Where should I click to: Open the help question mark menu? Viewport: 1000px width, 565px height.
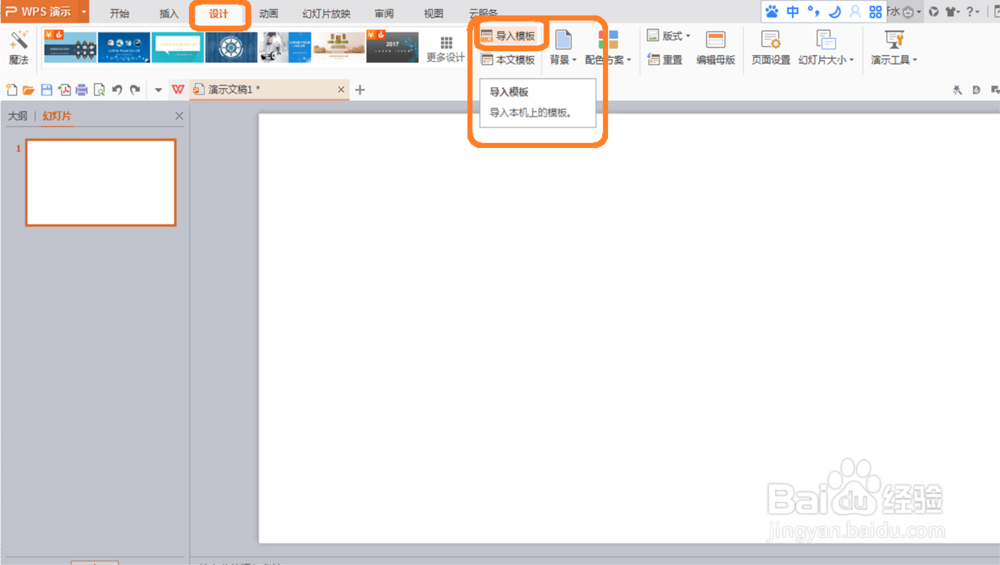point(972,11)
